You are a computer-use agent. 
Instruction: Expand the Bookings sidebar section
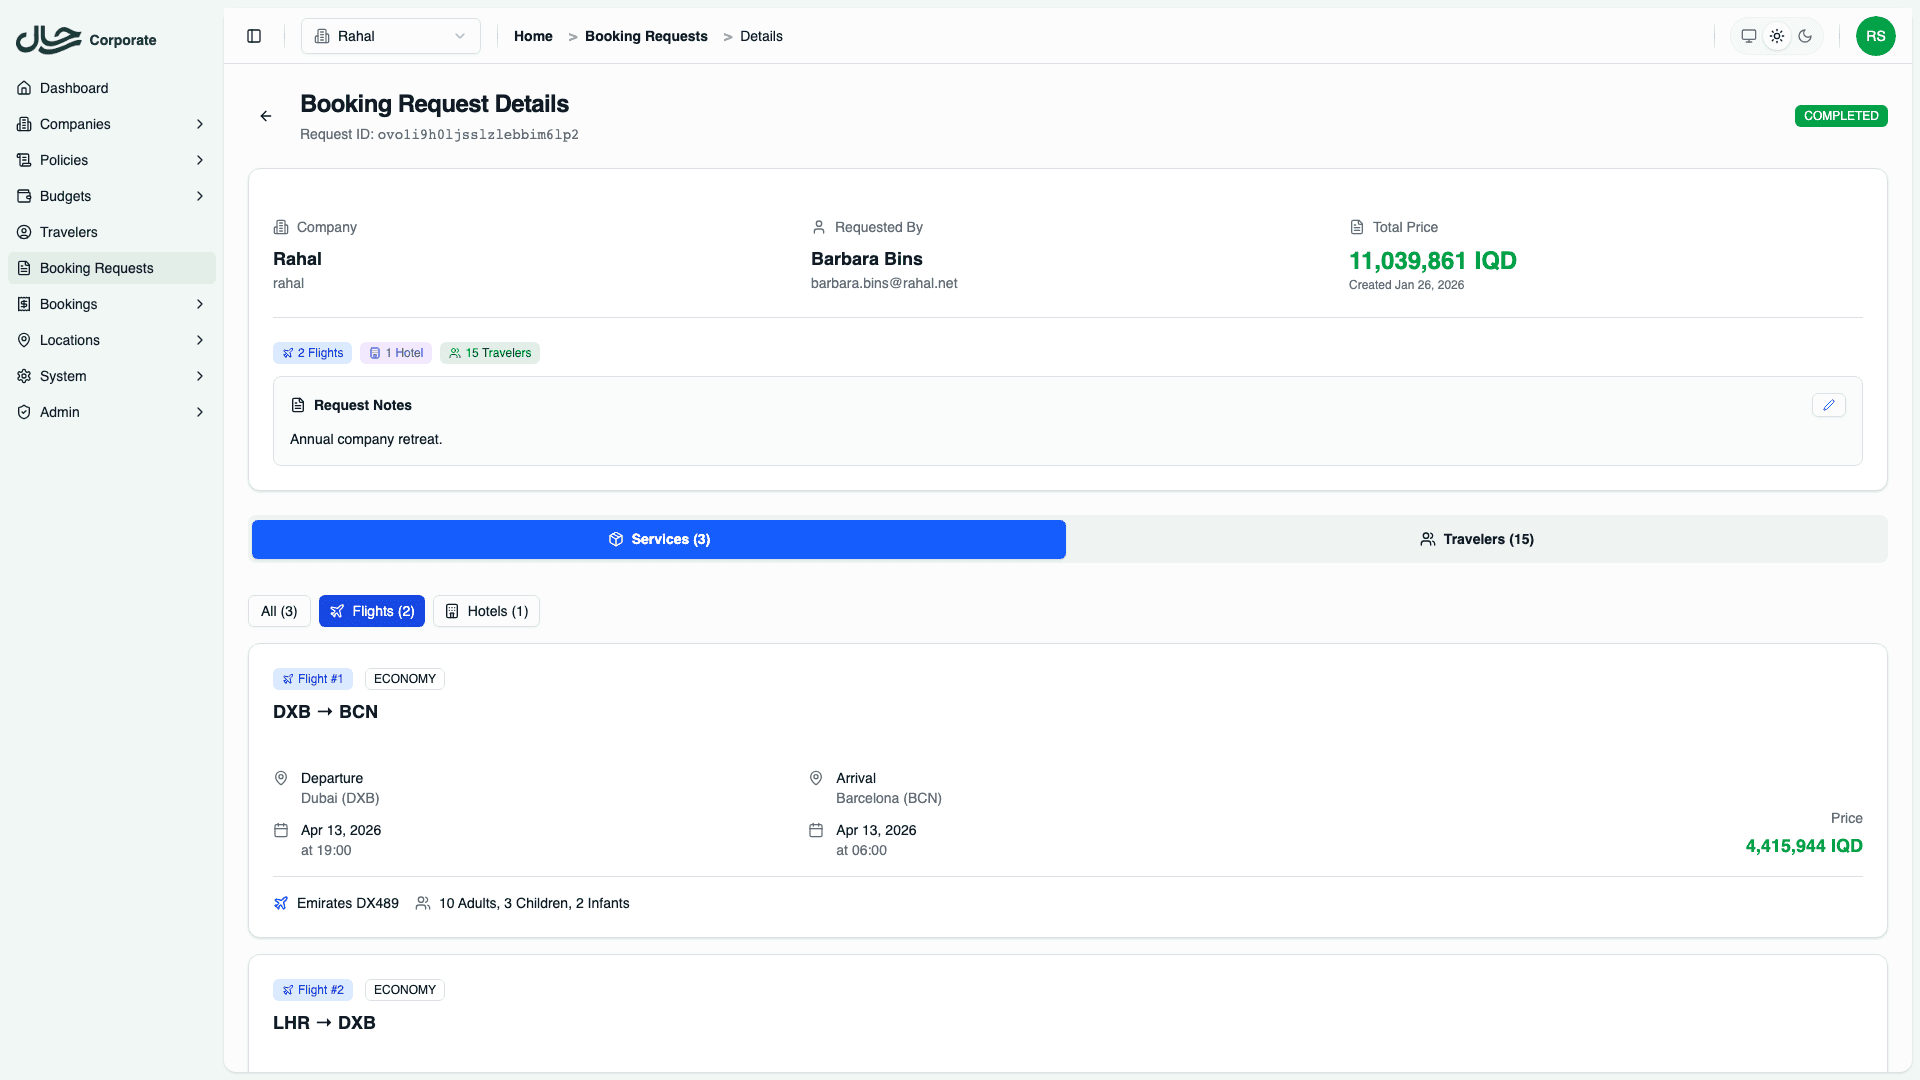[111, 304]
